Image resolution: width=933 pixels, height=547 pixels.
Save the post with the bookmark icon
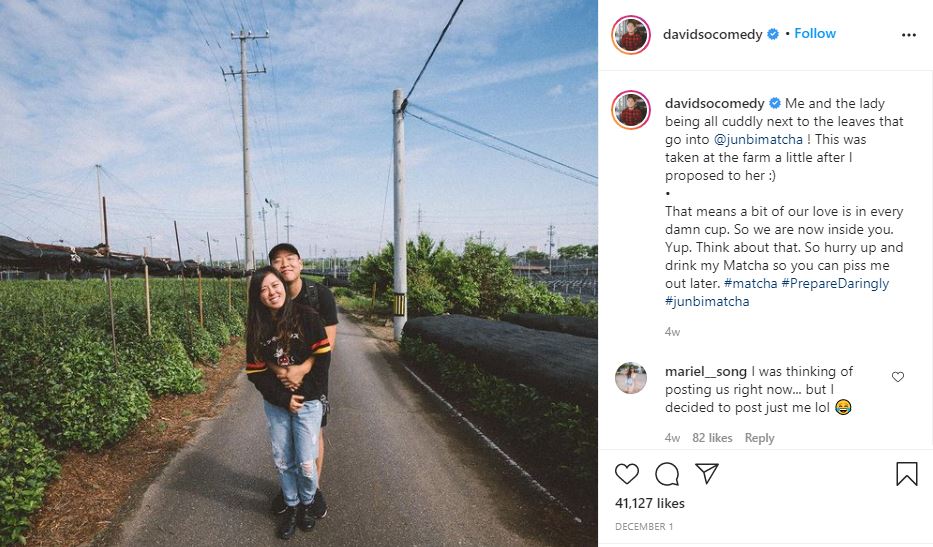[x=906, y=473]
